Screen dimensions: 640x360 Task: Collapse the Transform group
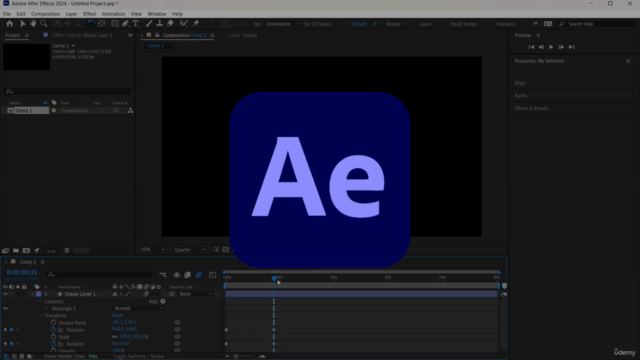pyautogui.click(x=40, y=316)
